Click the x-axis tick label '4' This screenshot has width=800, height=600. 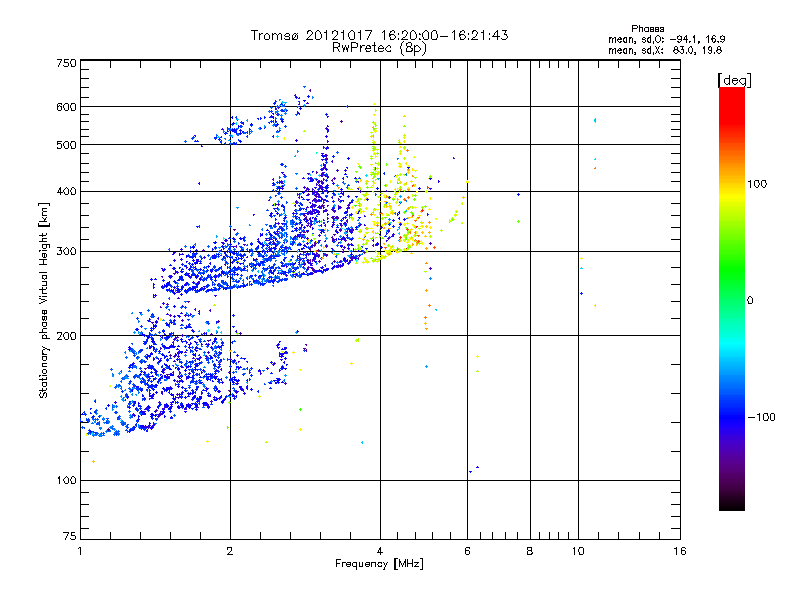click(380, 551)
